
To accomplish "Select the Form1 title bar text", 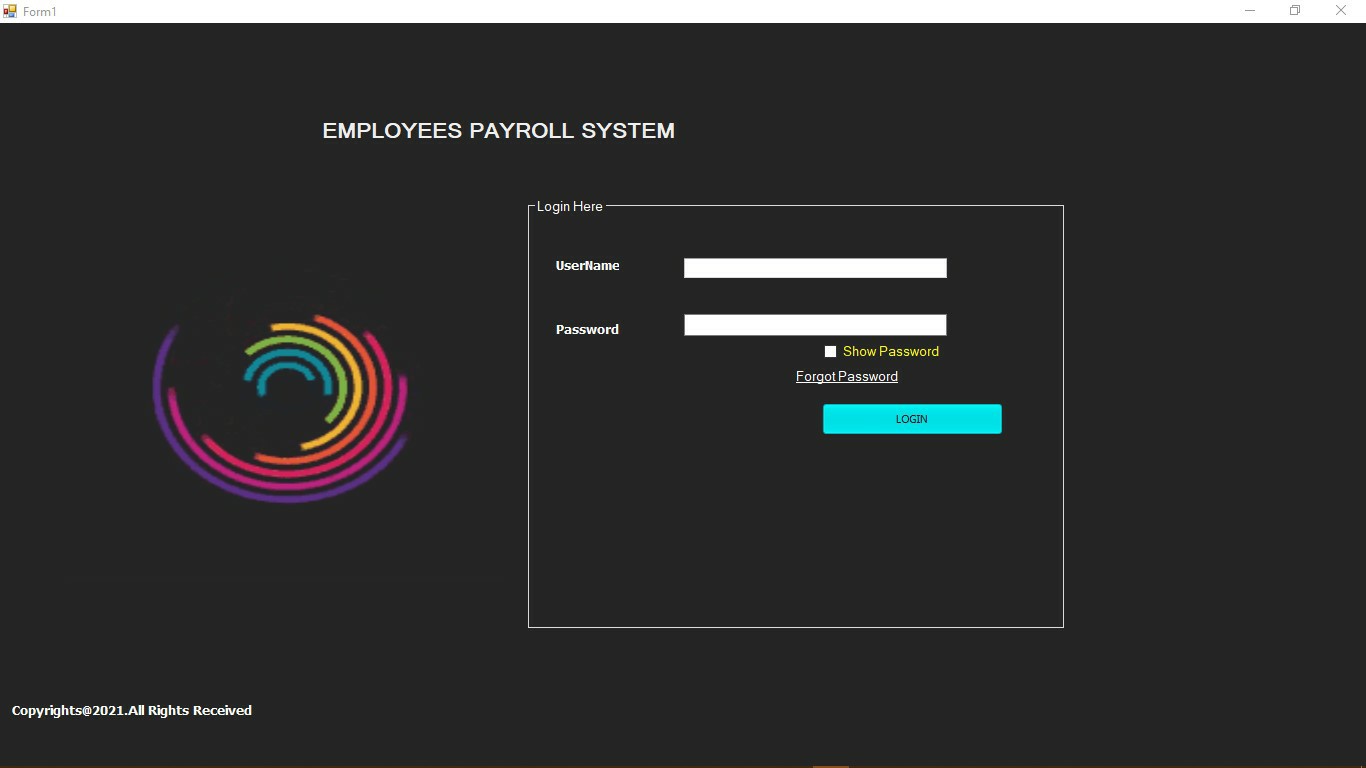I will pyautogui.click(x=41, y=11).
